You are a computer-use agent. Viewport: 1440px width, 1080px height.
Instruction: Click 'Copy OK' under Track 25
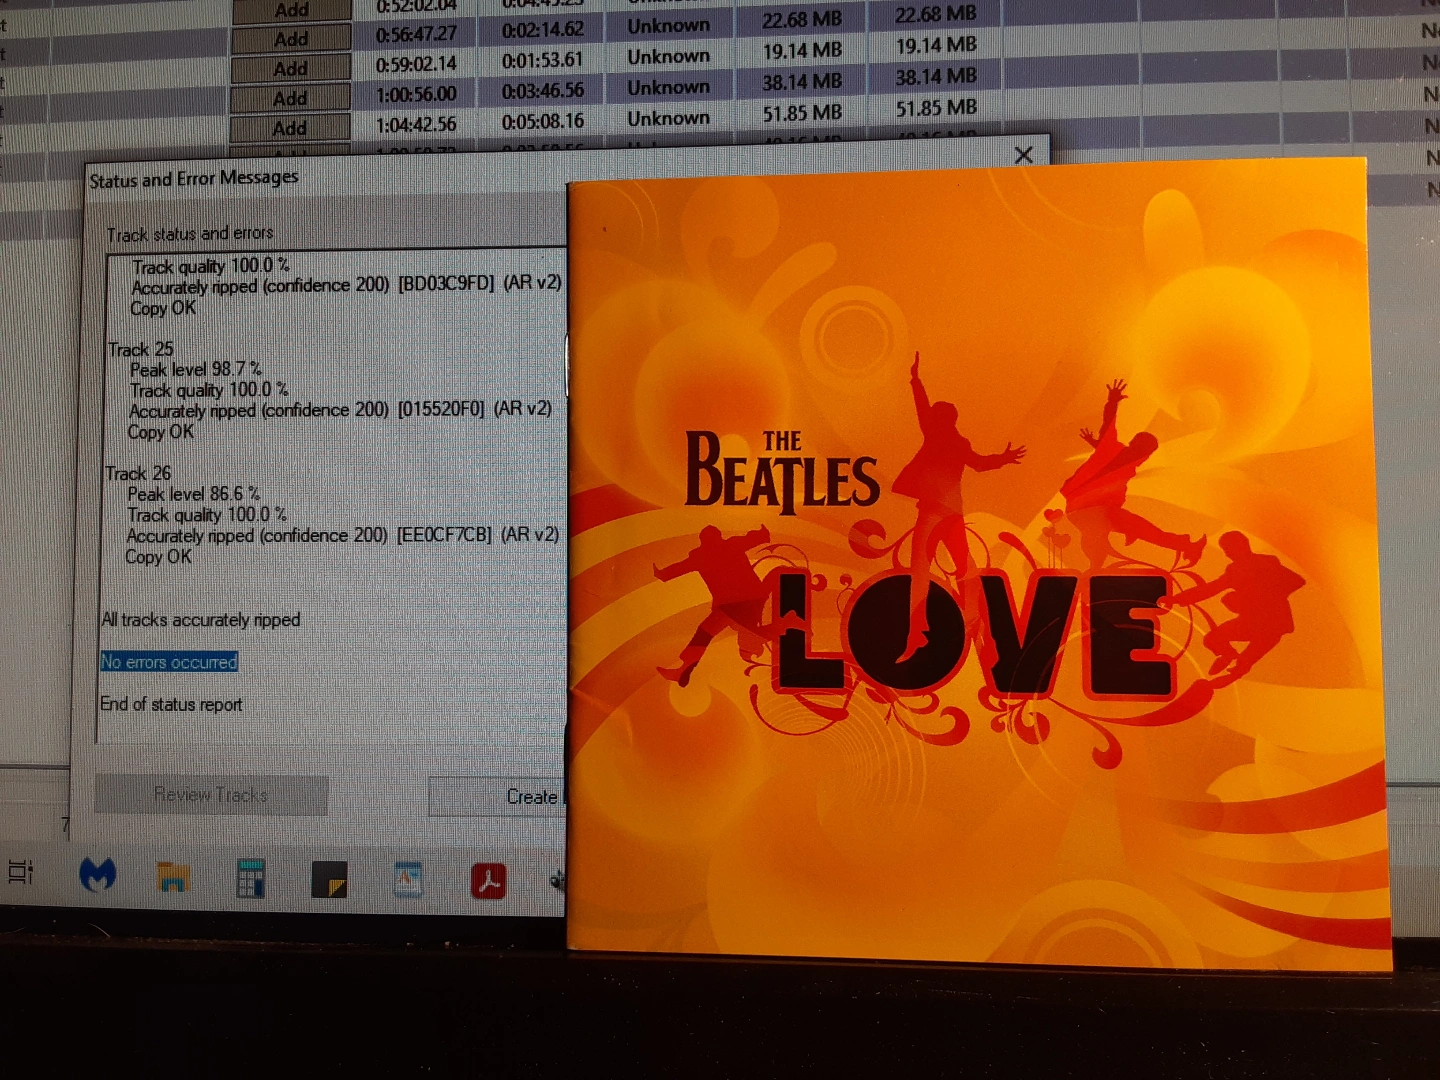click(161, 432)
